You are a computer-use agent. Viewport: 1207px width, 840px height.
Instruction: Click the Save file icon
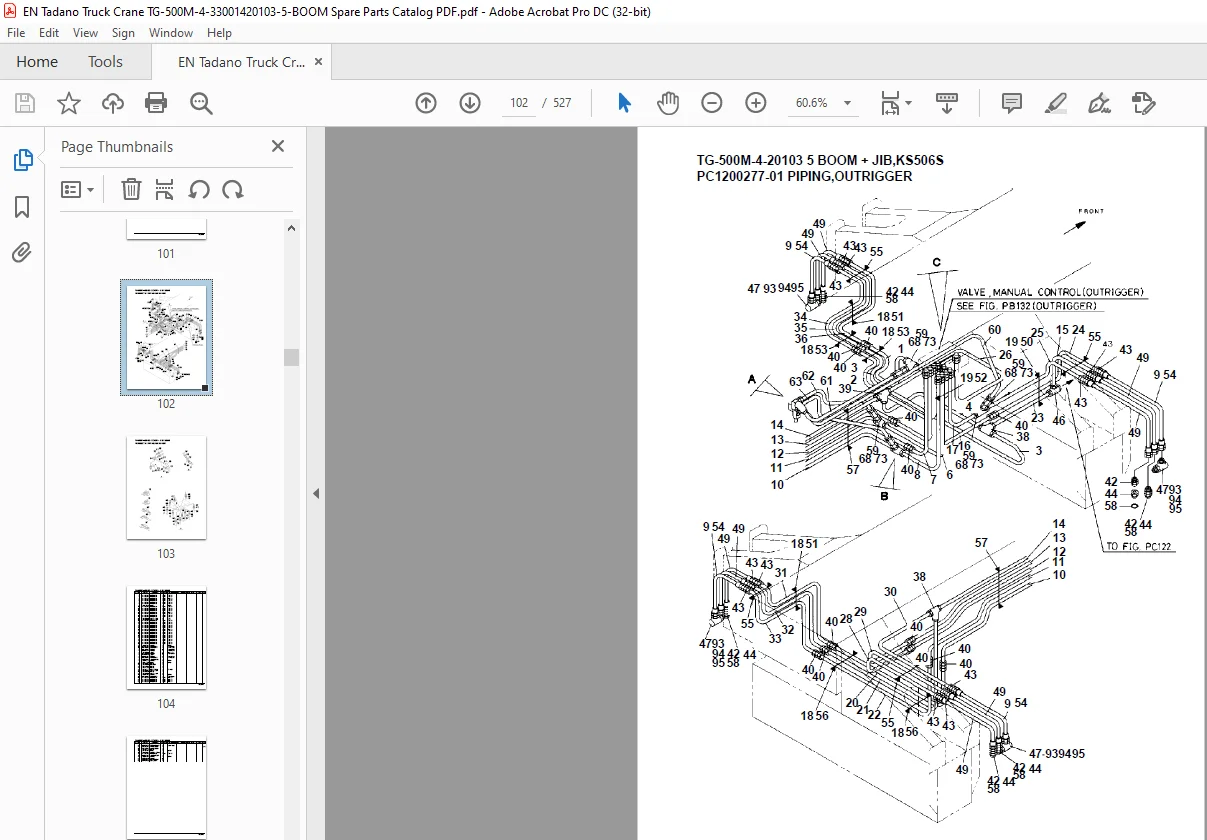(25, 103)
